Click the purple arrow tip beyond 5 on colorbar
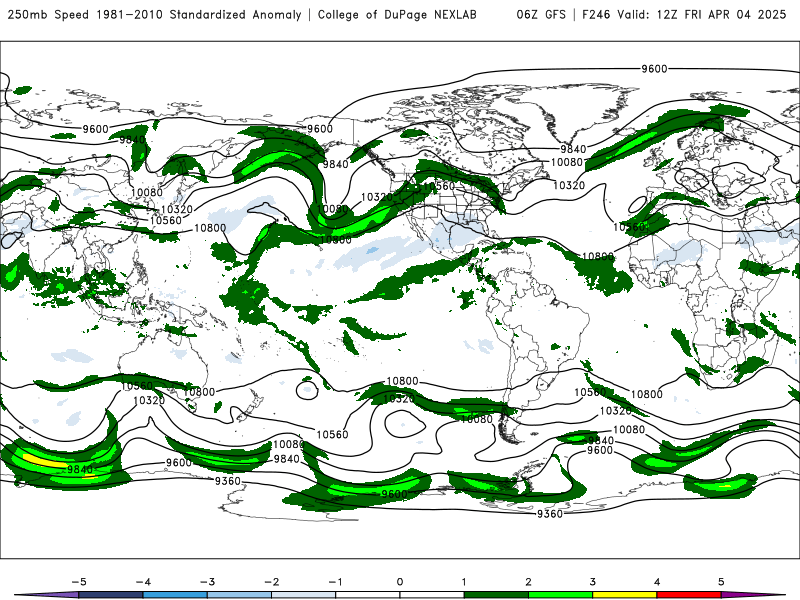The width and height of the screenshot is (800, 600). click(753, 595)
